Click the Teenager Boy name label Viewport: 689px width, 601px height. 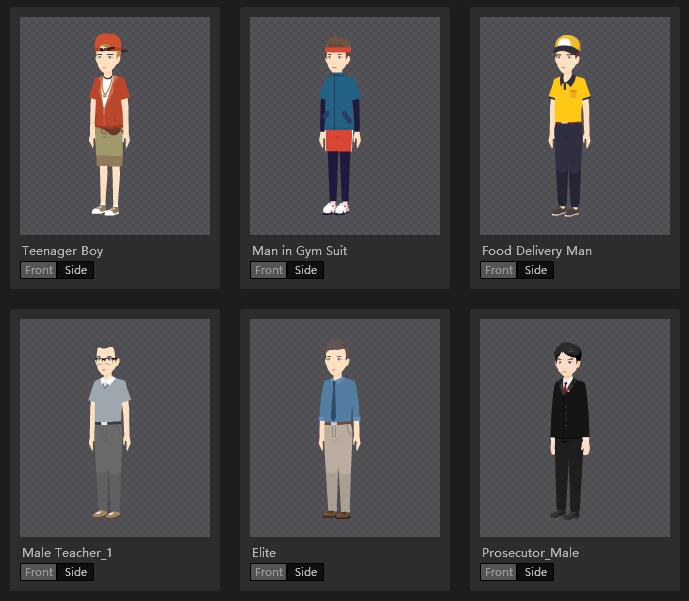point(63,251)
